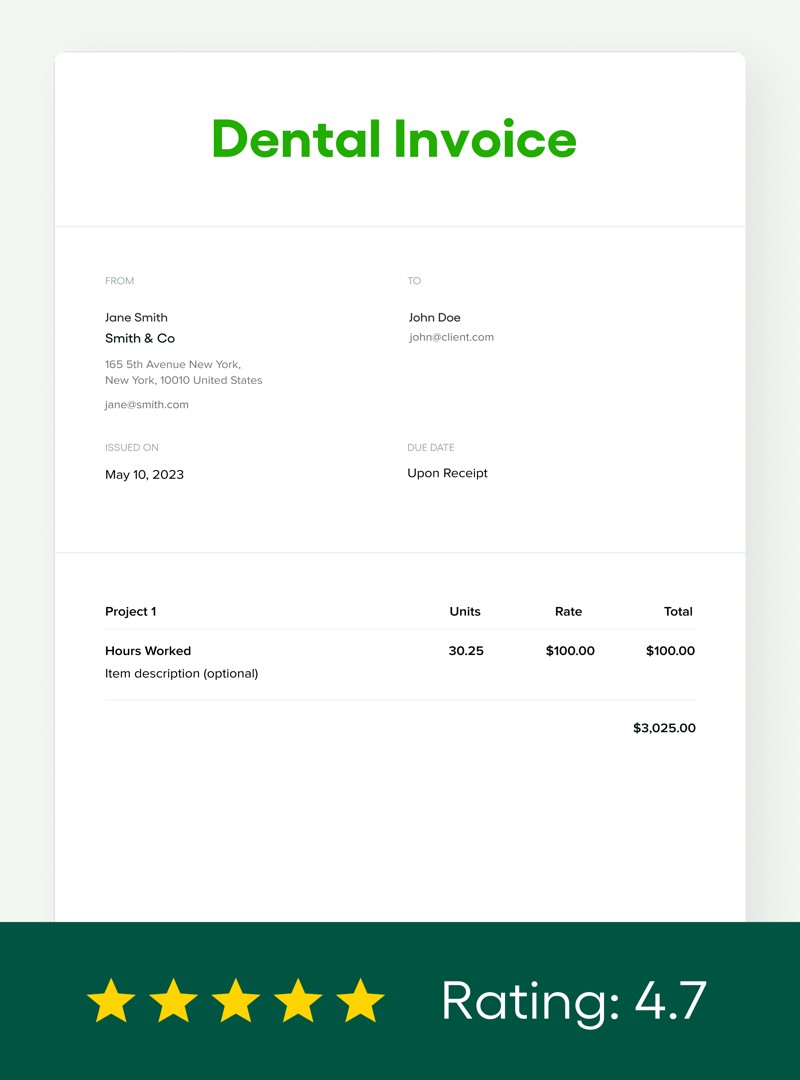Click the $100.00 value under Total
Viewport: 800px width, 1080px height.
pos(670,651)
